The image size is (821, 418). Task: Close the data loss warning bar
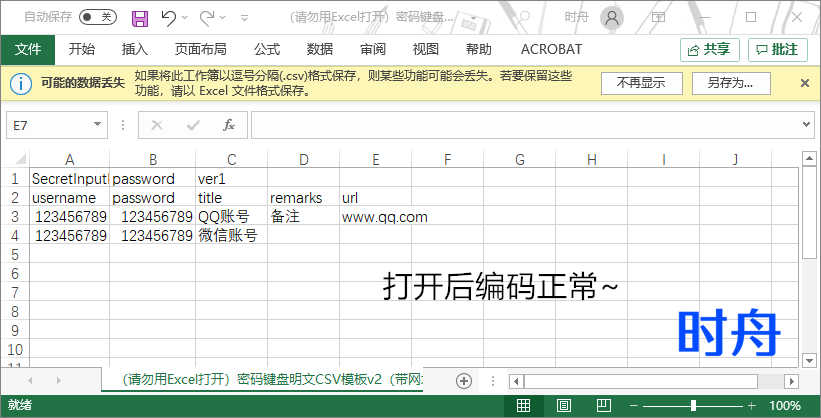805,83
